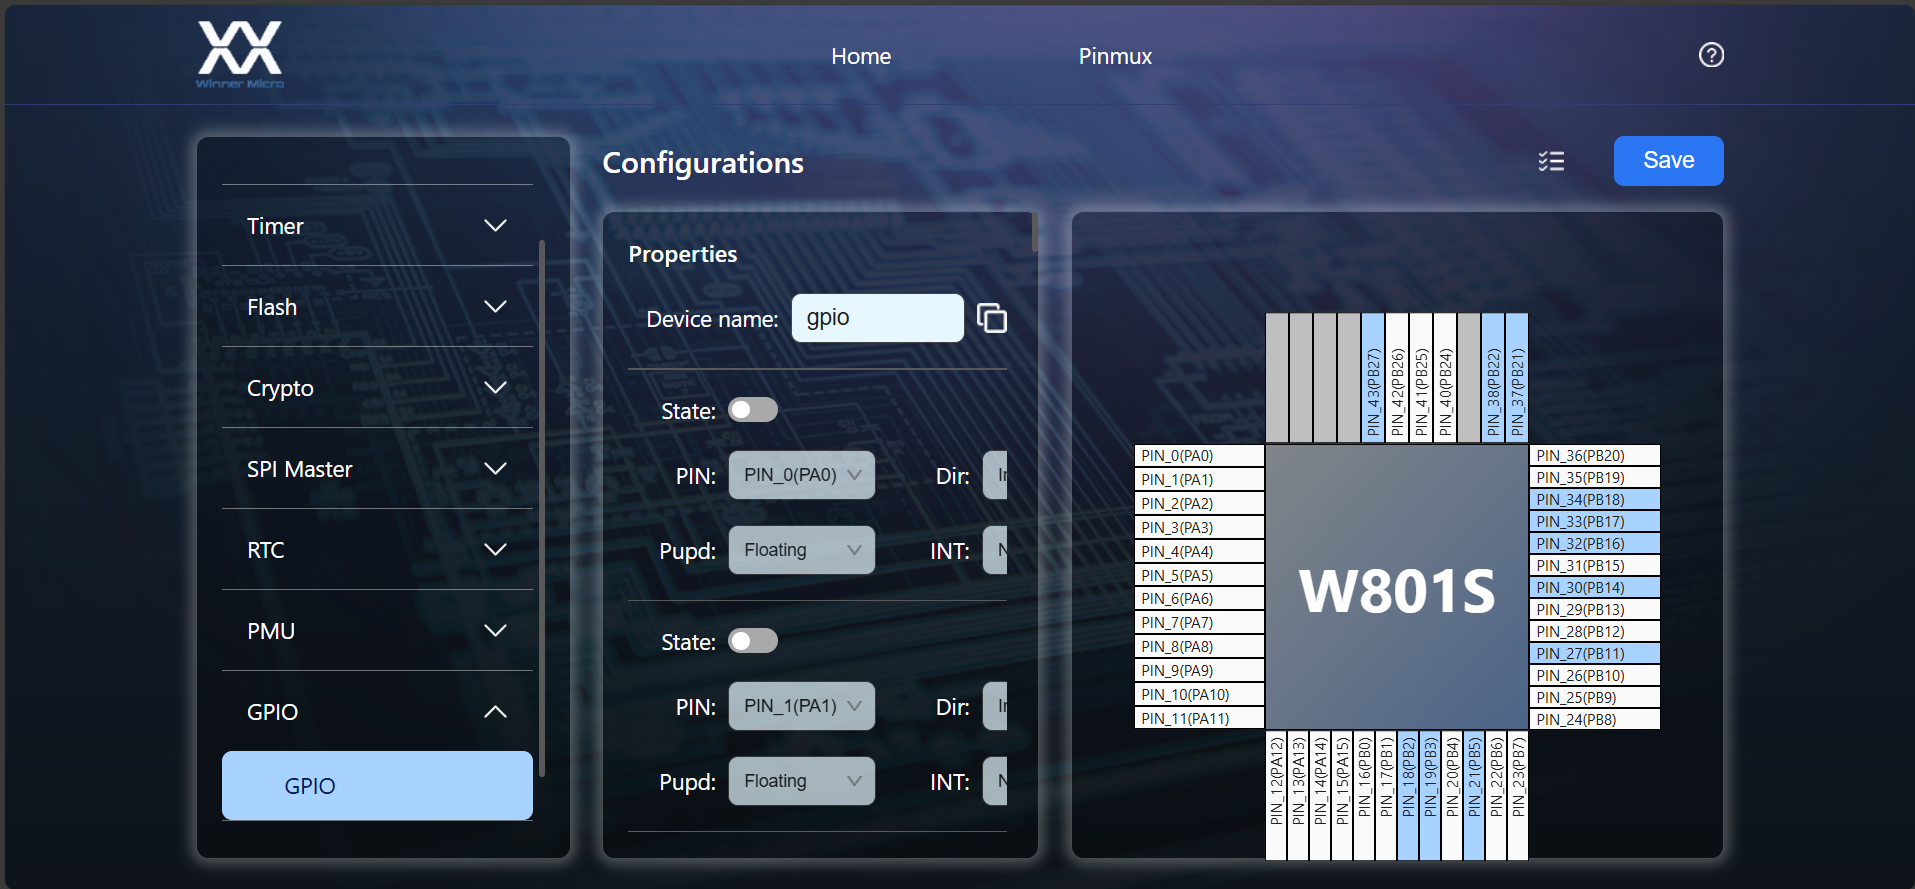Select top pin PIN_37(PB21)

pyautogui.click(x=1517, y=378)
